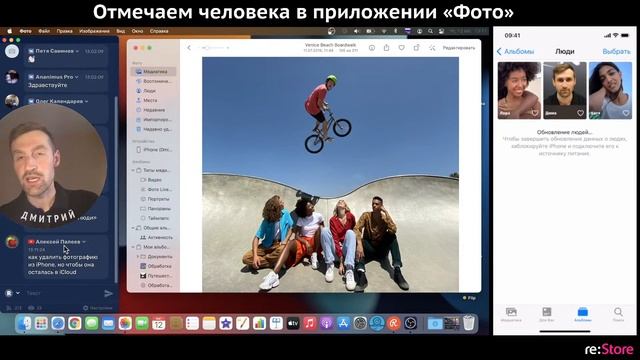
Task: Open Импортированные in the Photos sidebar
Action: pos(153,120)
